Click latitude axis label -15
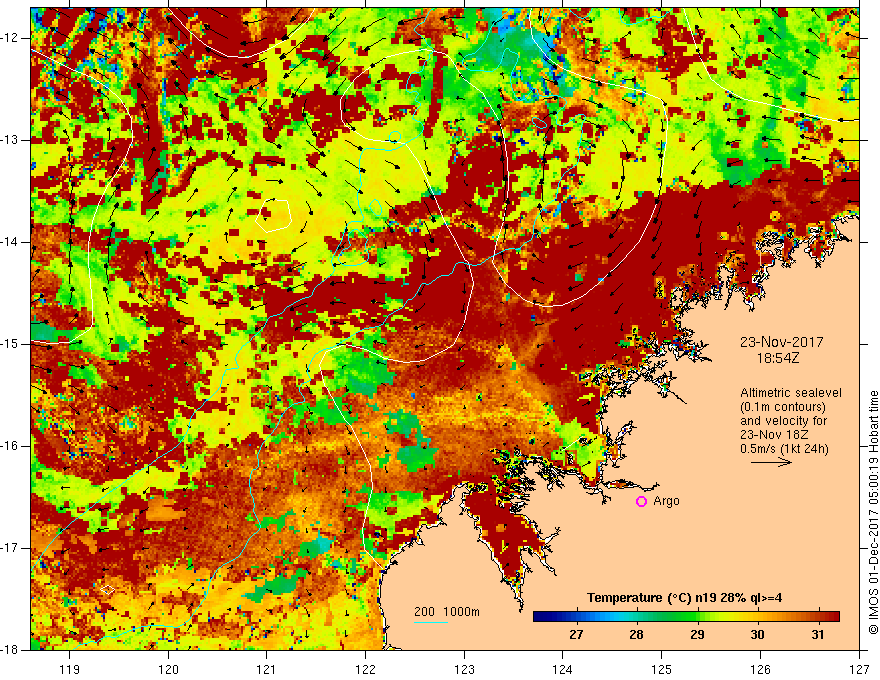 (x=11, y=344)
